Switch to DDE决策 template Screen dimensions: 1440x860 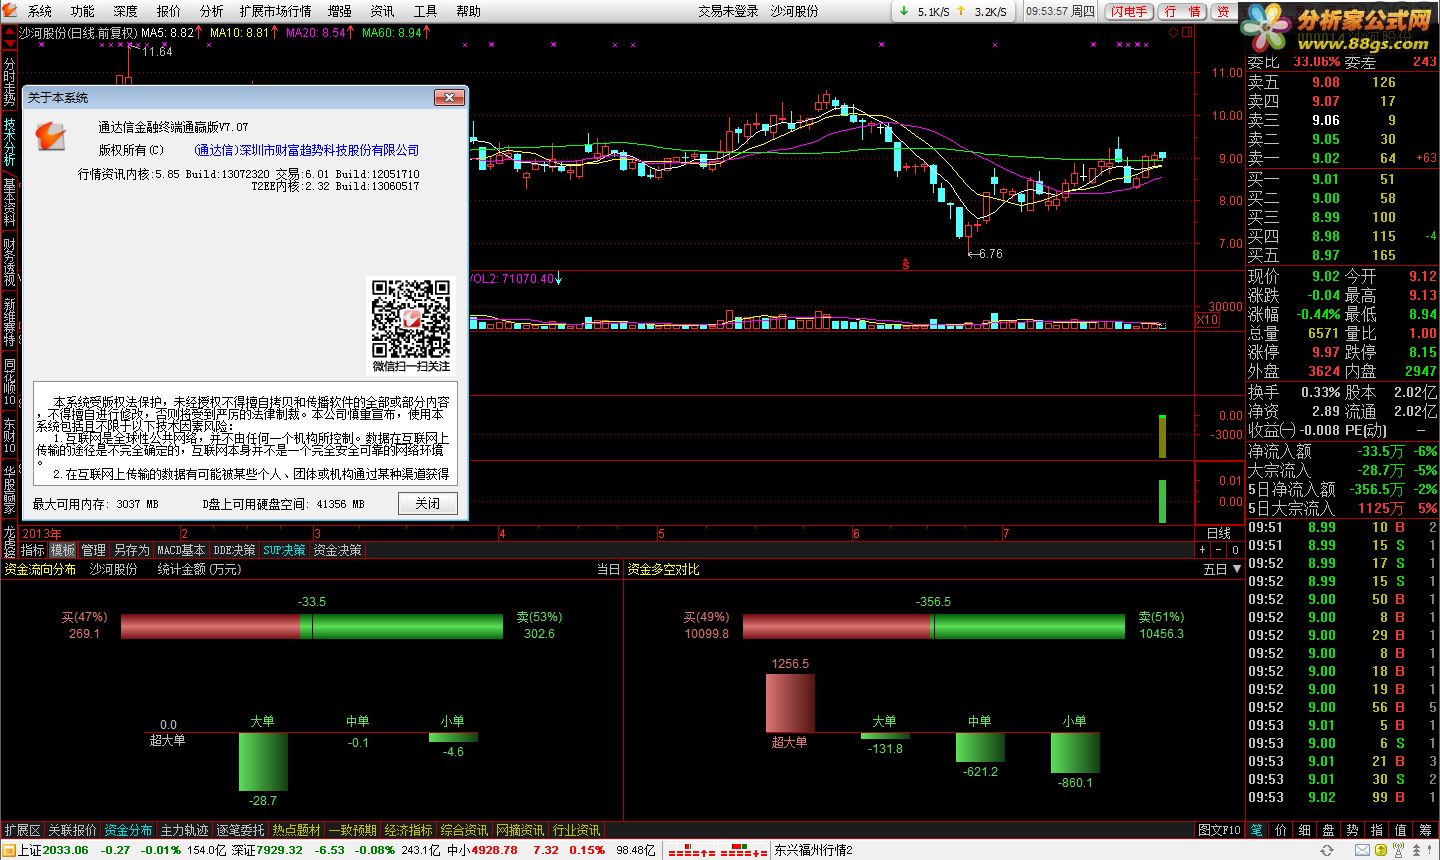tap(234, 550)
